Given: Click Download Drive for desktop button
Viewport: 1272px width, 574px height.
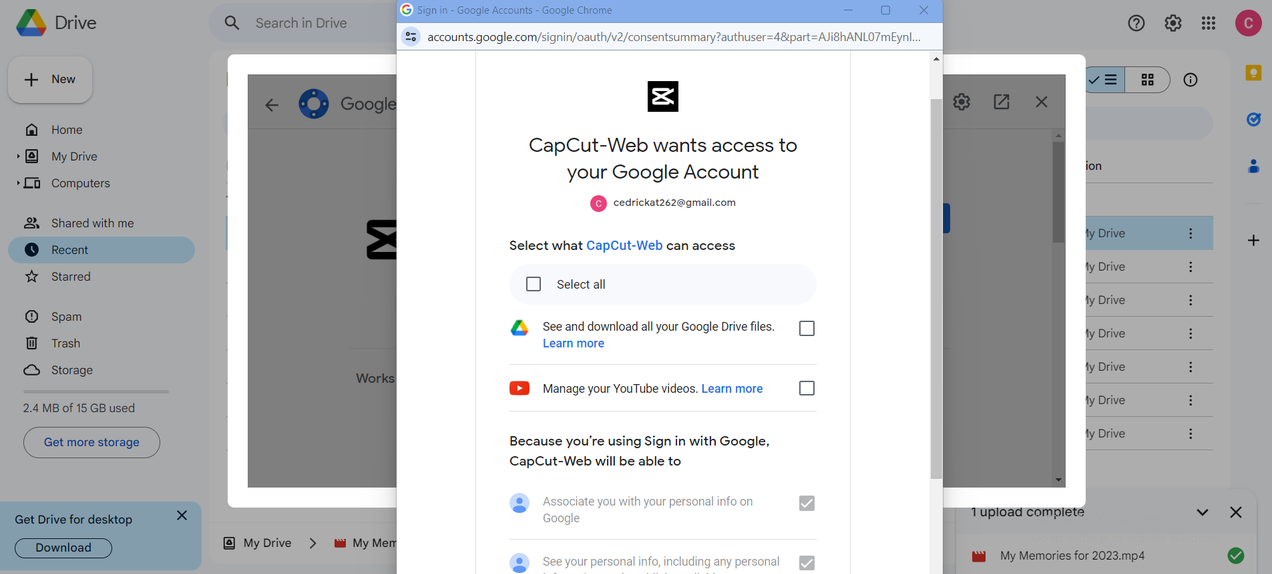Looking at the screenshot, I should coord(63,548).
